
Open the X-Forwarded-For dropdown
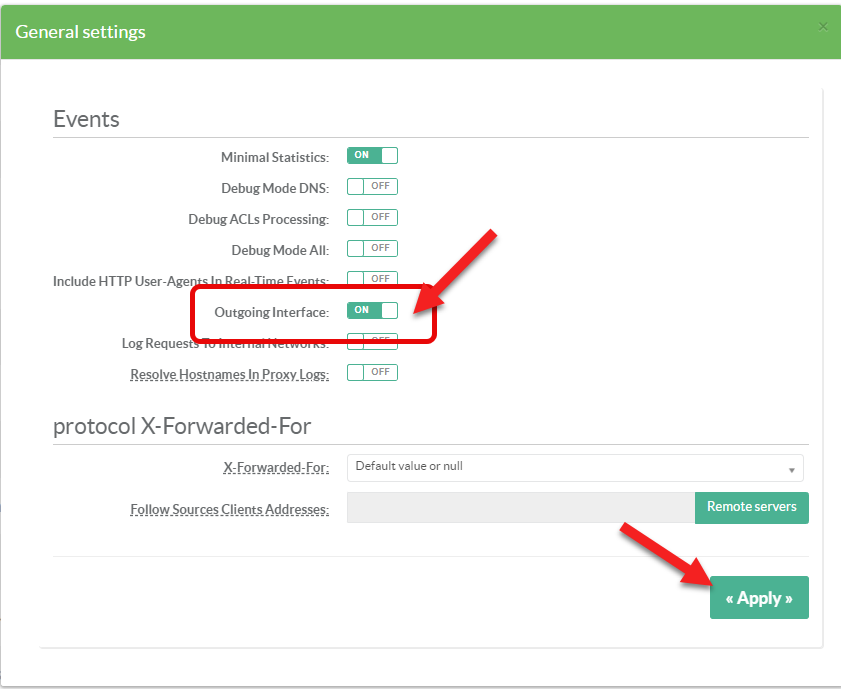[x=574, y=467]
